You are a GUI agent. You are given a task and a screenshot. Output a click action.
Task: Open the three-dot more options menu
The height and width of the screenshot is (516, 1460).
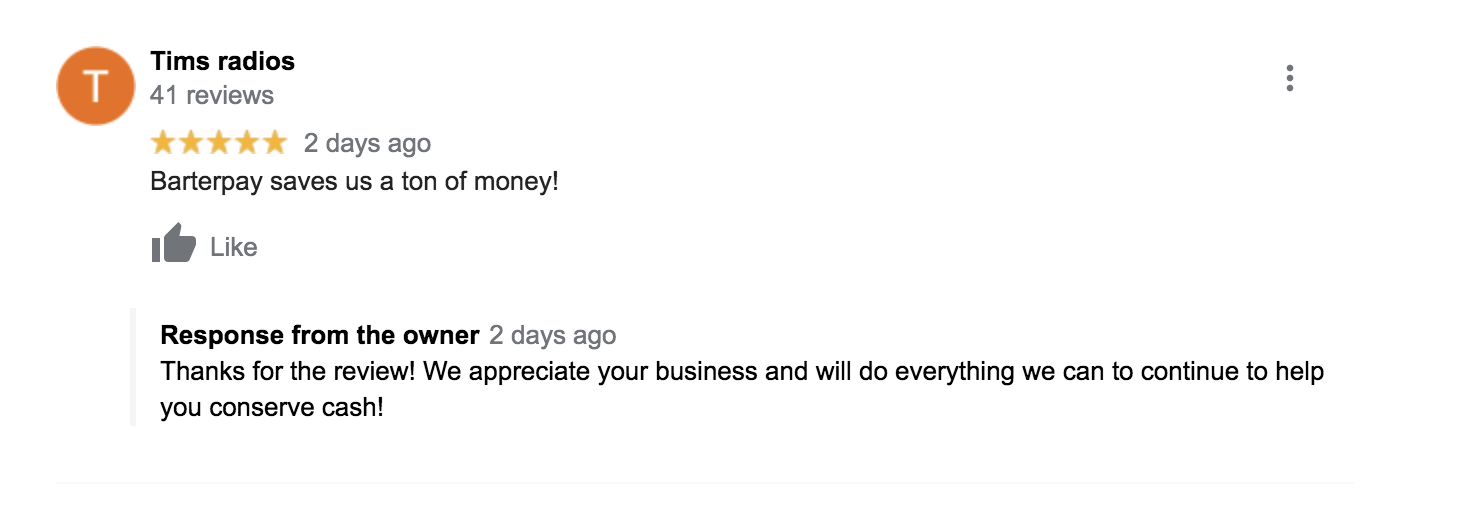1290,78
